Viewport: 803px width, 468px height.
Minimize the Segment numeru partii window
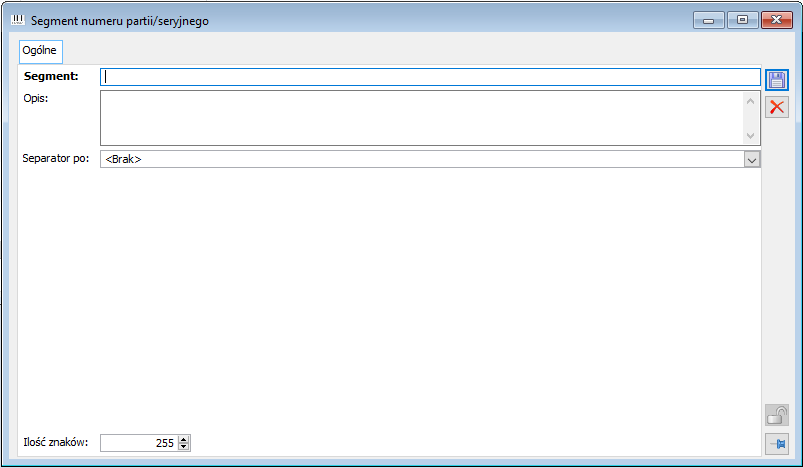(708, 20)
